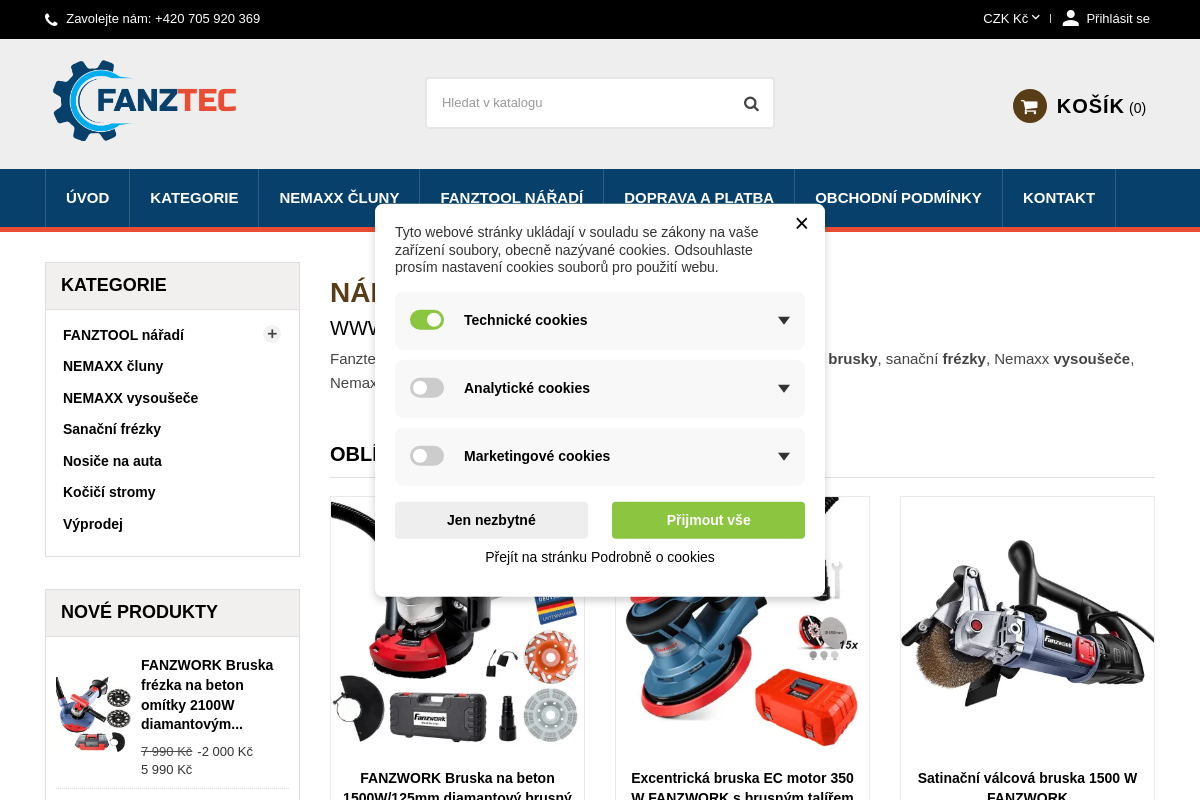Screen dimensions: 1200x800
Task: Click the Přihlásit se link
Action: tap(1118, 18)
